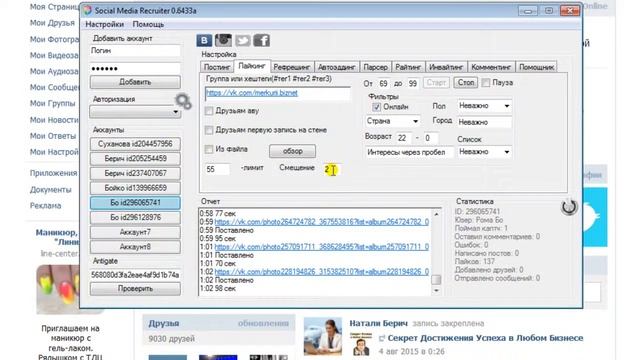The width and height of the screenshot is (640, 360).
Task: Click the Логин input field
Action: pos(135,51)
